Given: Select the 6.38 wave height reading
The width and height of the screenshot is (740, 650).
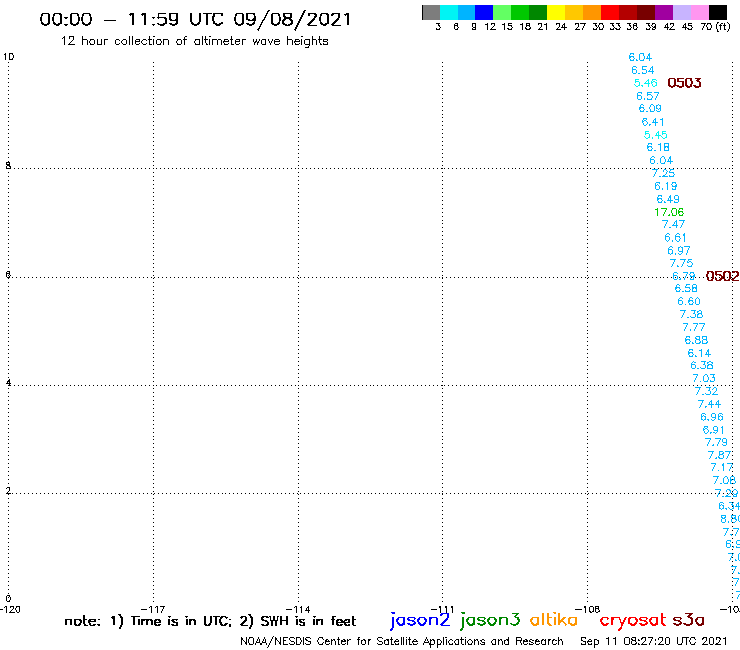Looking at the screenshot, I should pos(702,365).
